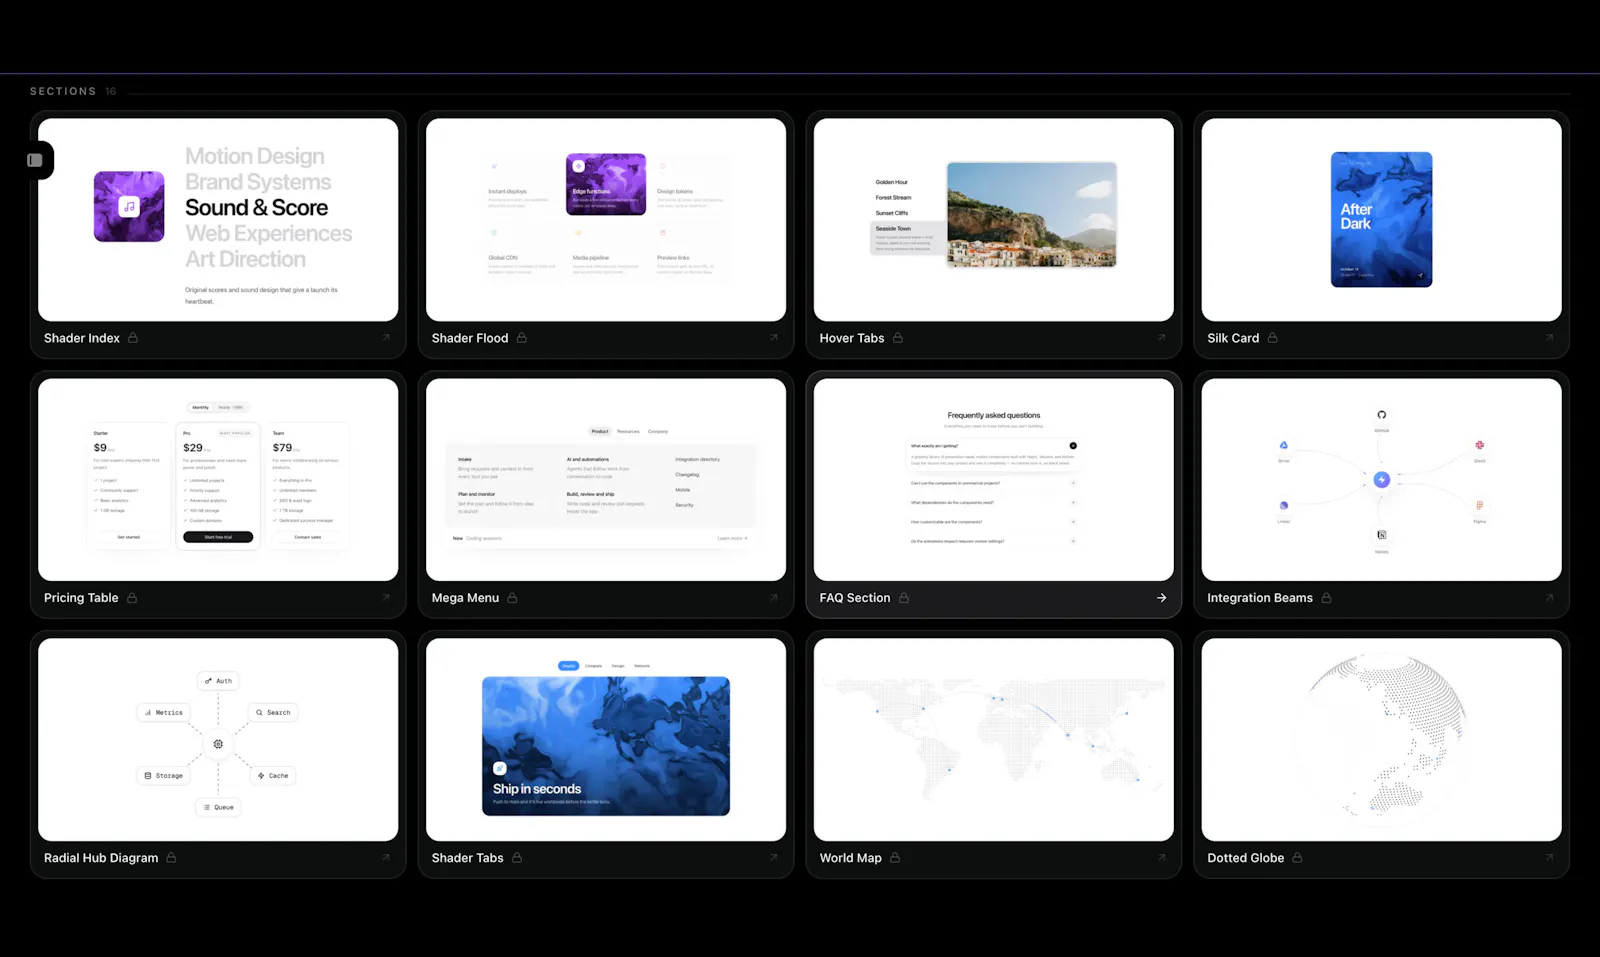Click the lock icon beside Hover Tabs
This screenshot has width=1600, height=957.
(x=898, y=338)
